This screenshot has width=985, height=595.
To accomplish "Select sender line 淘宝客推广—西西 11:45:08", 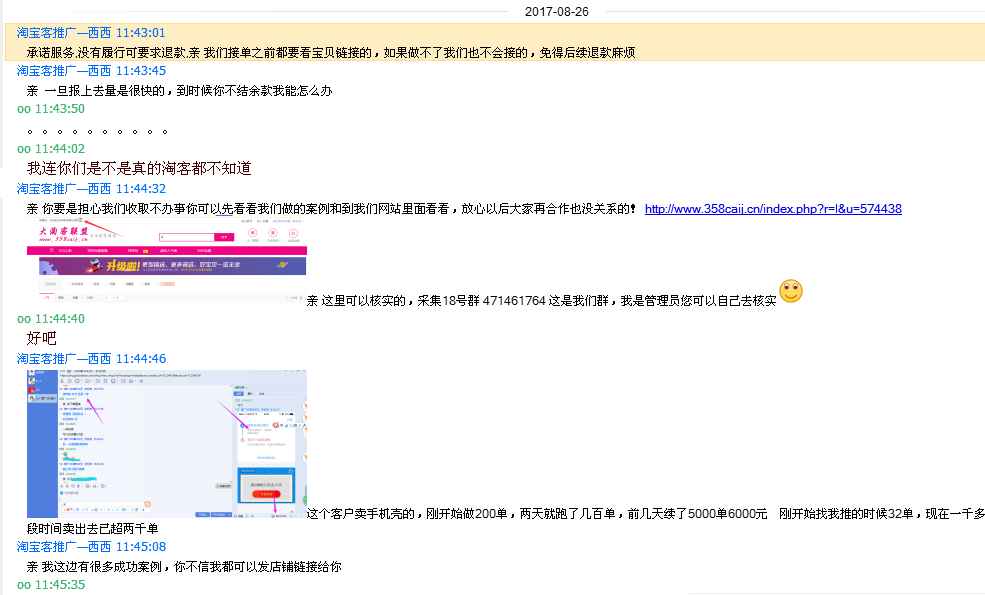I will click(91, 547).
